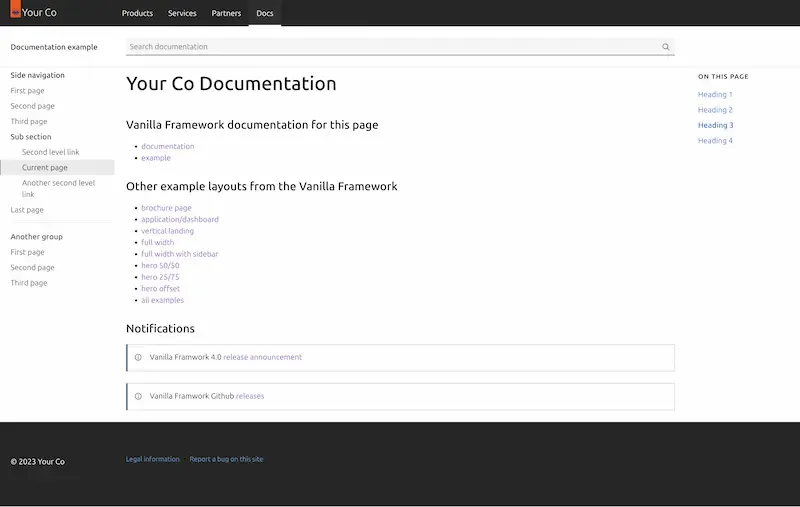800x507 pixels.
Task: Follow the release announcement link
Action: [x=262, y=357]
